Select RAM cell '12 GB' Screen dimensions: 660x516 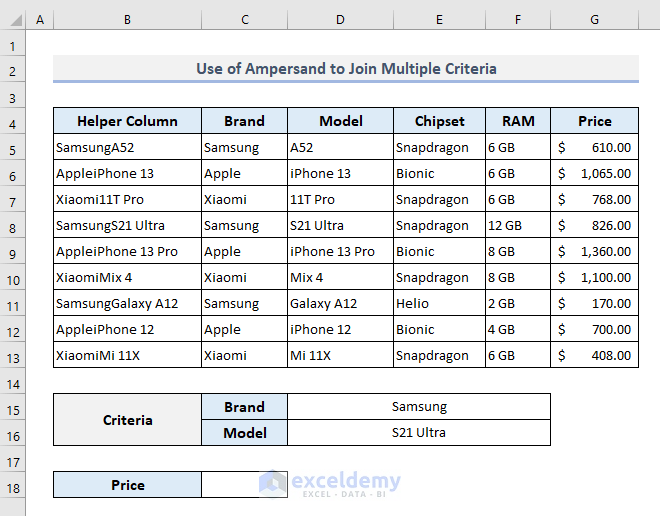(518, 226)
